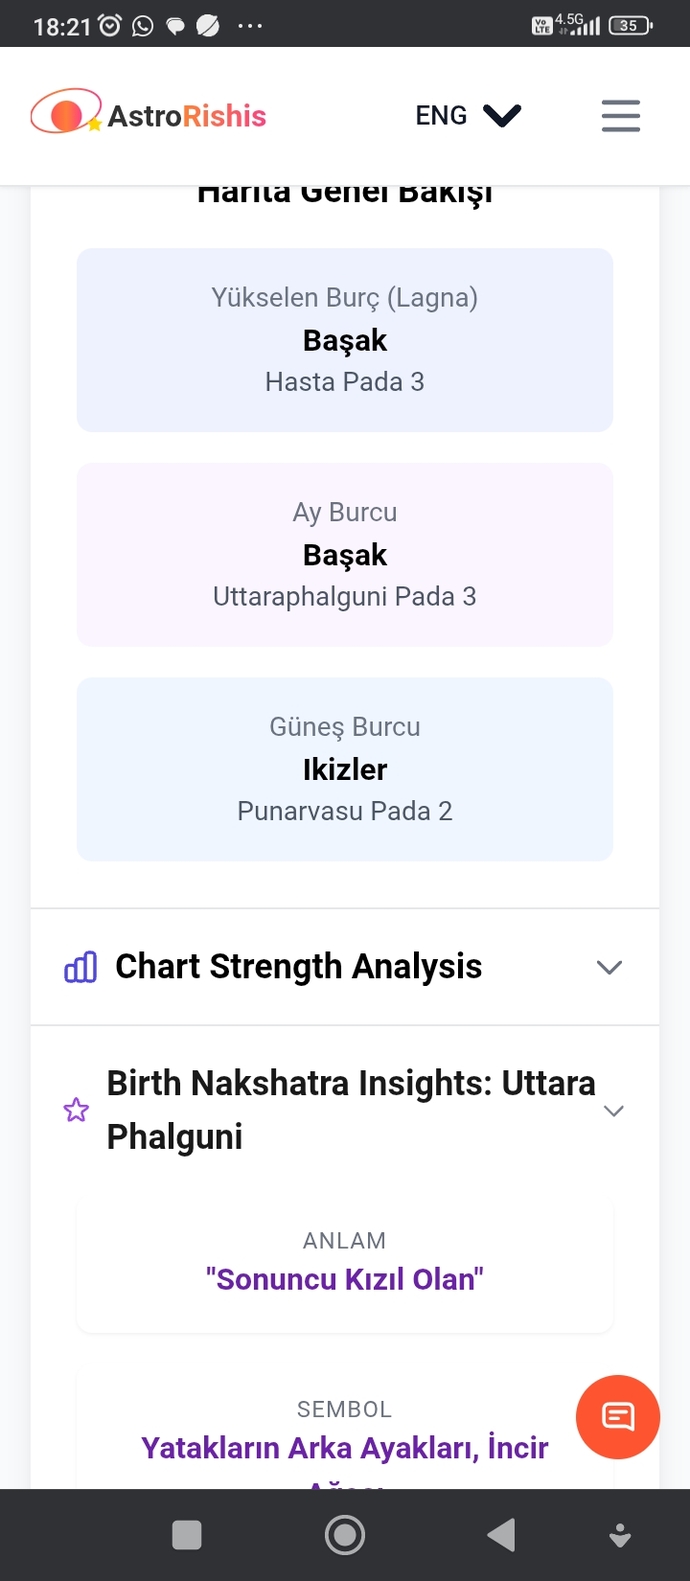The height and width of the screenshot is (1581, 690).
Task: Open the orange chat support bubble
Action: click(x=617, y=1416)
